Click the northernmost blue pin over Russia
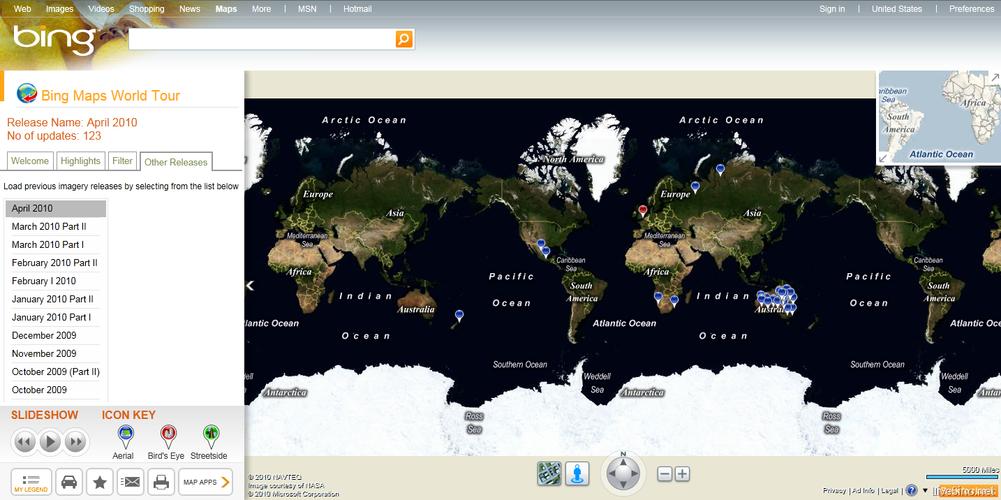Screen dimensions: 1001x500 pyautogui.click(x=720, y=169)
